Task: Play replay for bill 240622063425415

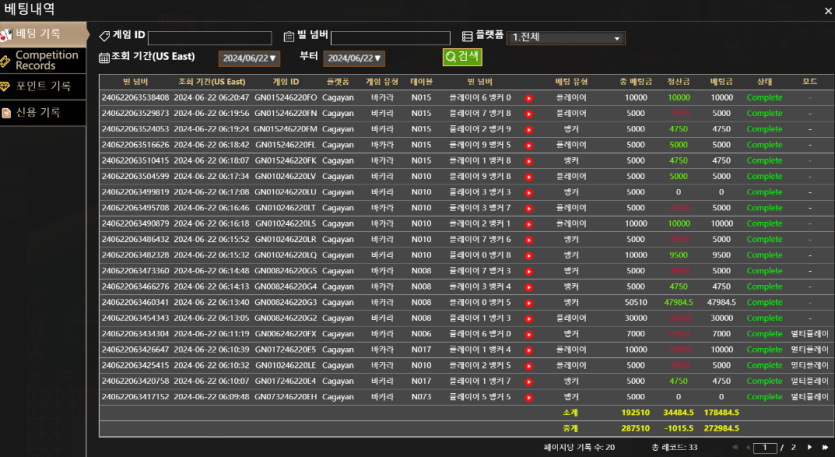Action: click(529, 366)
